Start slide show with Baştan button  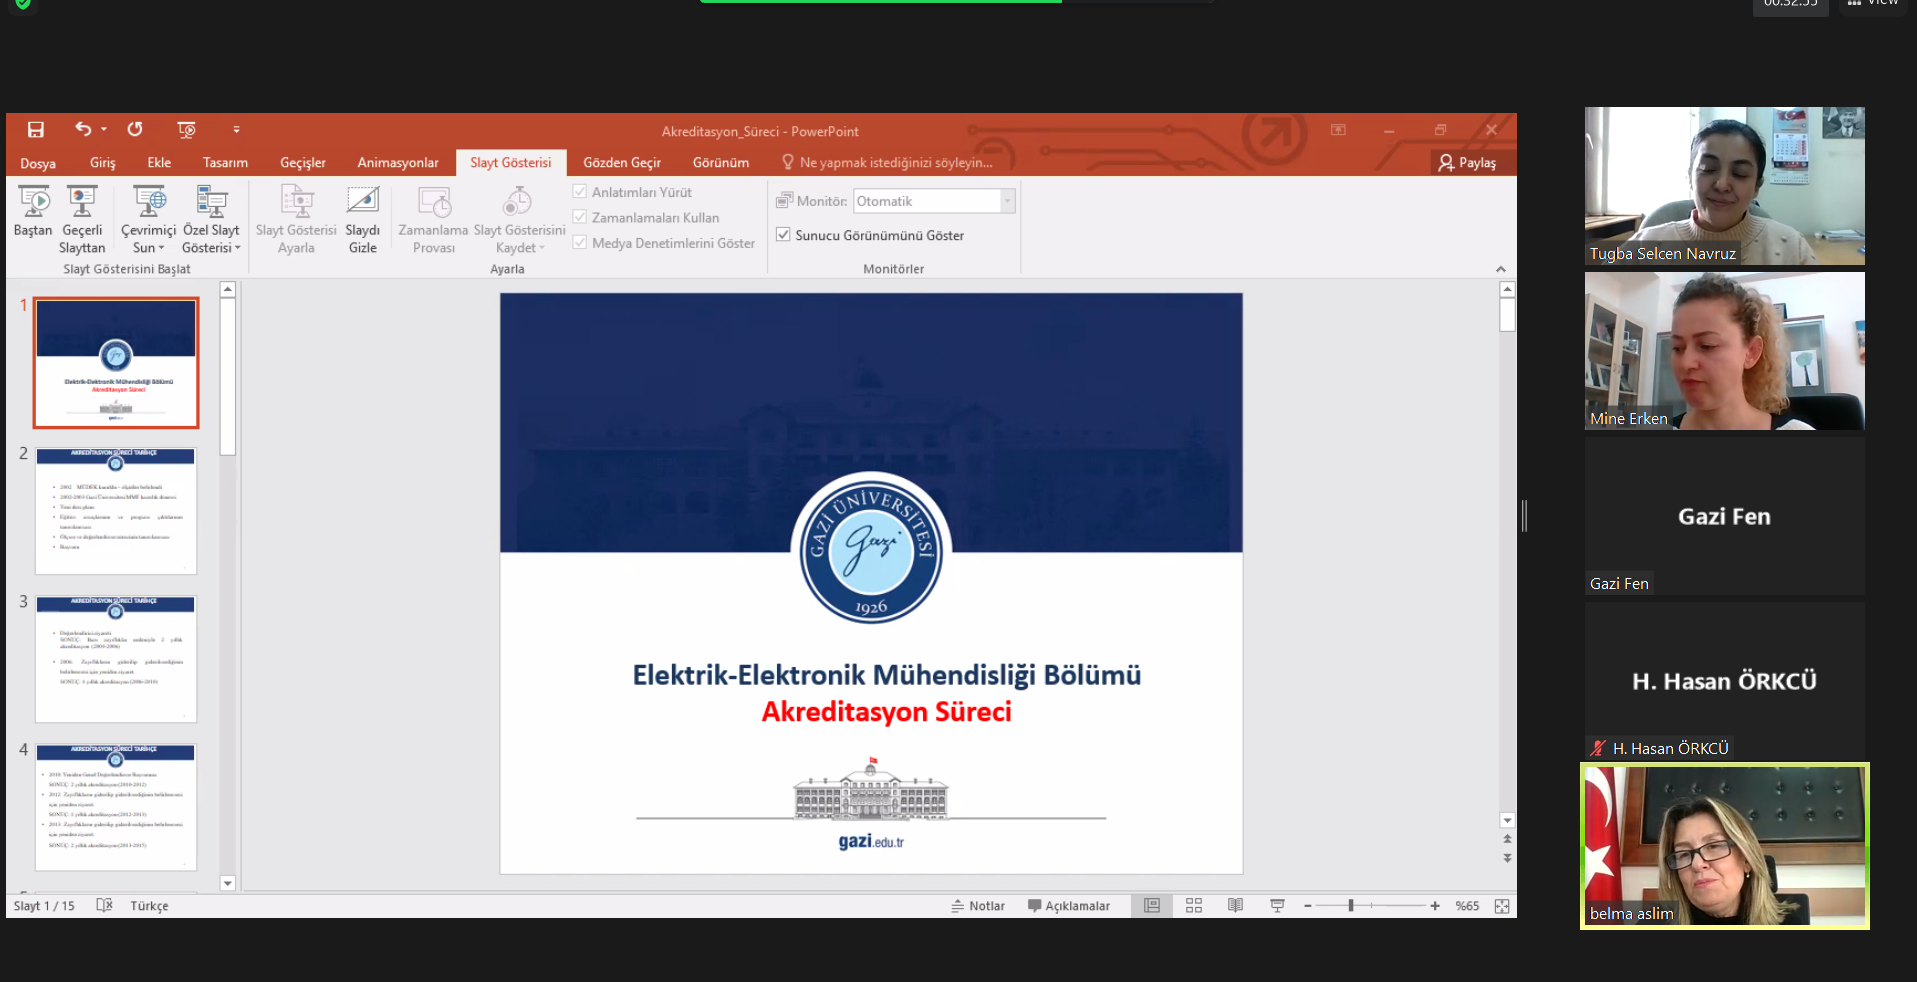point(33,212)
